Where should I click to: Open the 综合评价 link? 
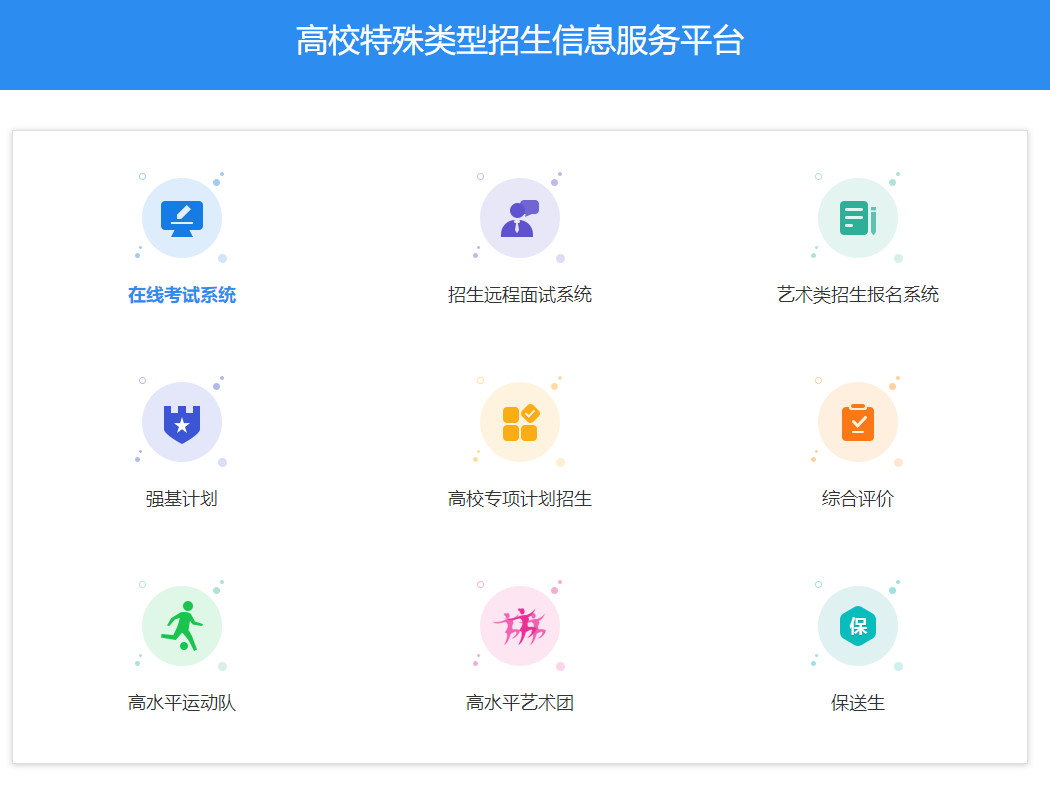pyautogui.click(x=858, y=499)
